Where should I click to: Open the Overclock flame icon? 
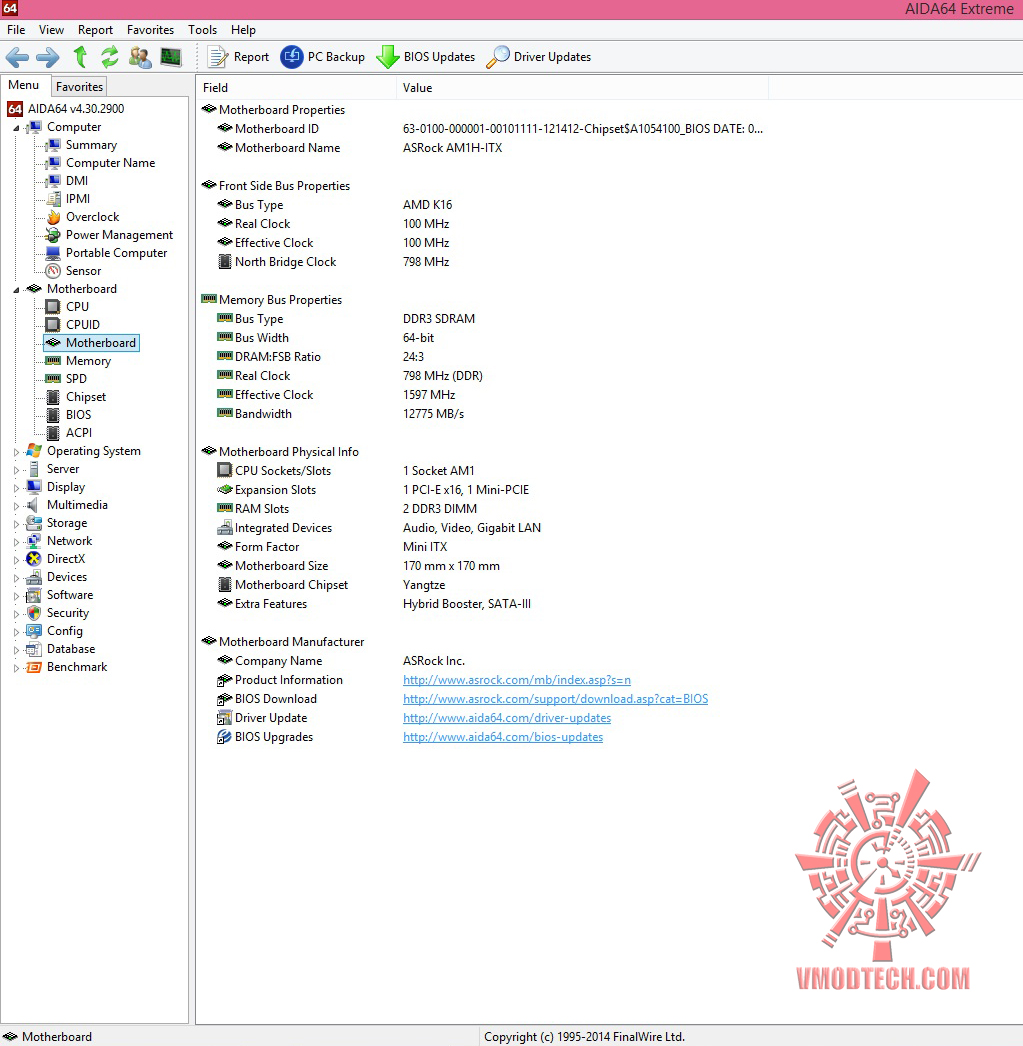pos(53,217)
